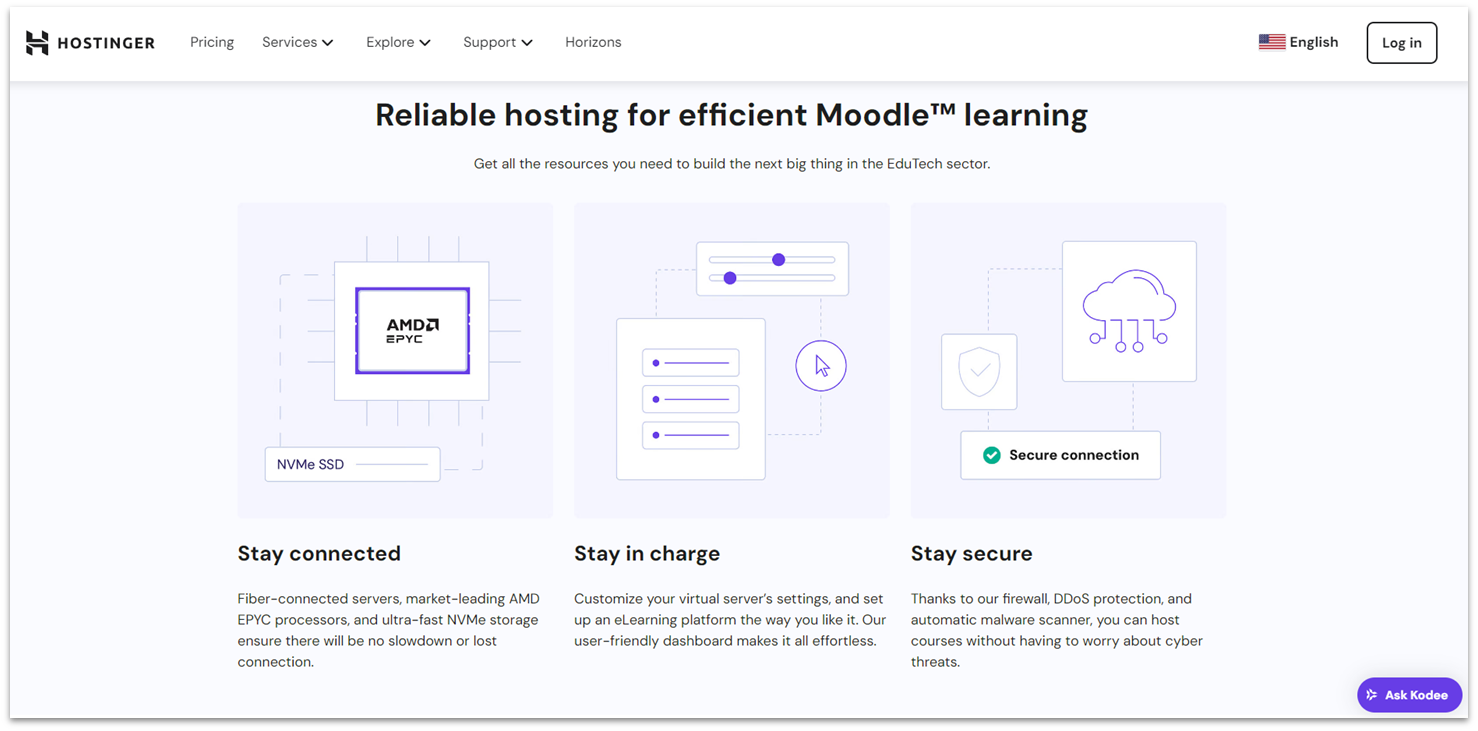This screenshot has height=731, width=1478.
Task: Click the cloud network icon
Action: point(1129,311)
